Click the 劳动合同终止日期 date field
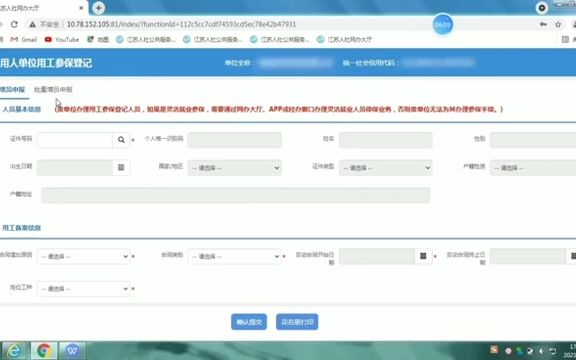The width and height of the screenshot is (576, 360). (x=528, y=256)
